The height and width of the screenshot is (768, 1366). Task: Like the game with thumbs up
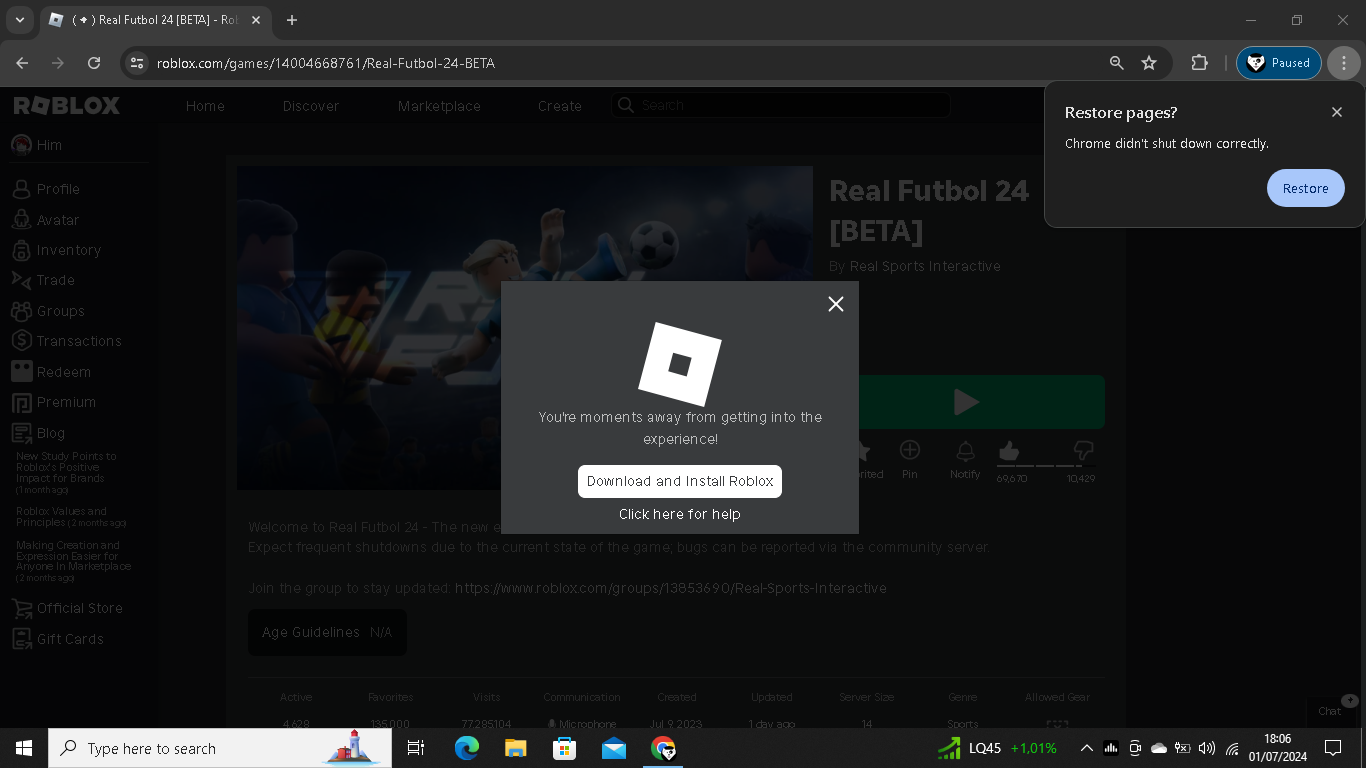pos(1009,451)
